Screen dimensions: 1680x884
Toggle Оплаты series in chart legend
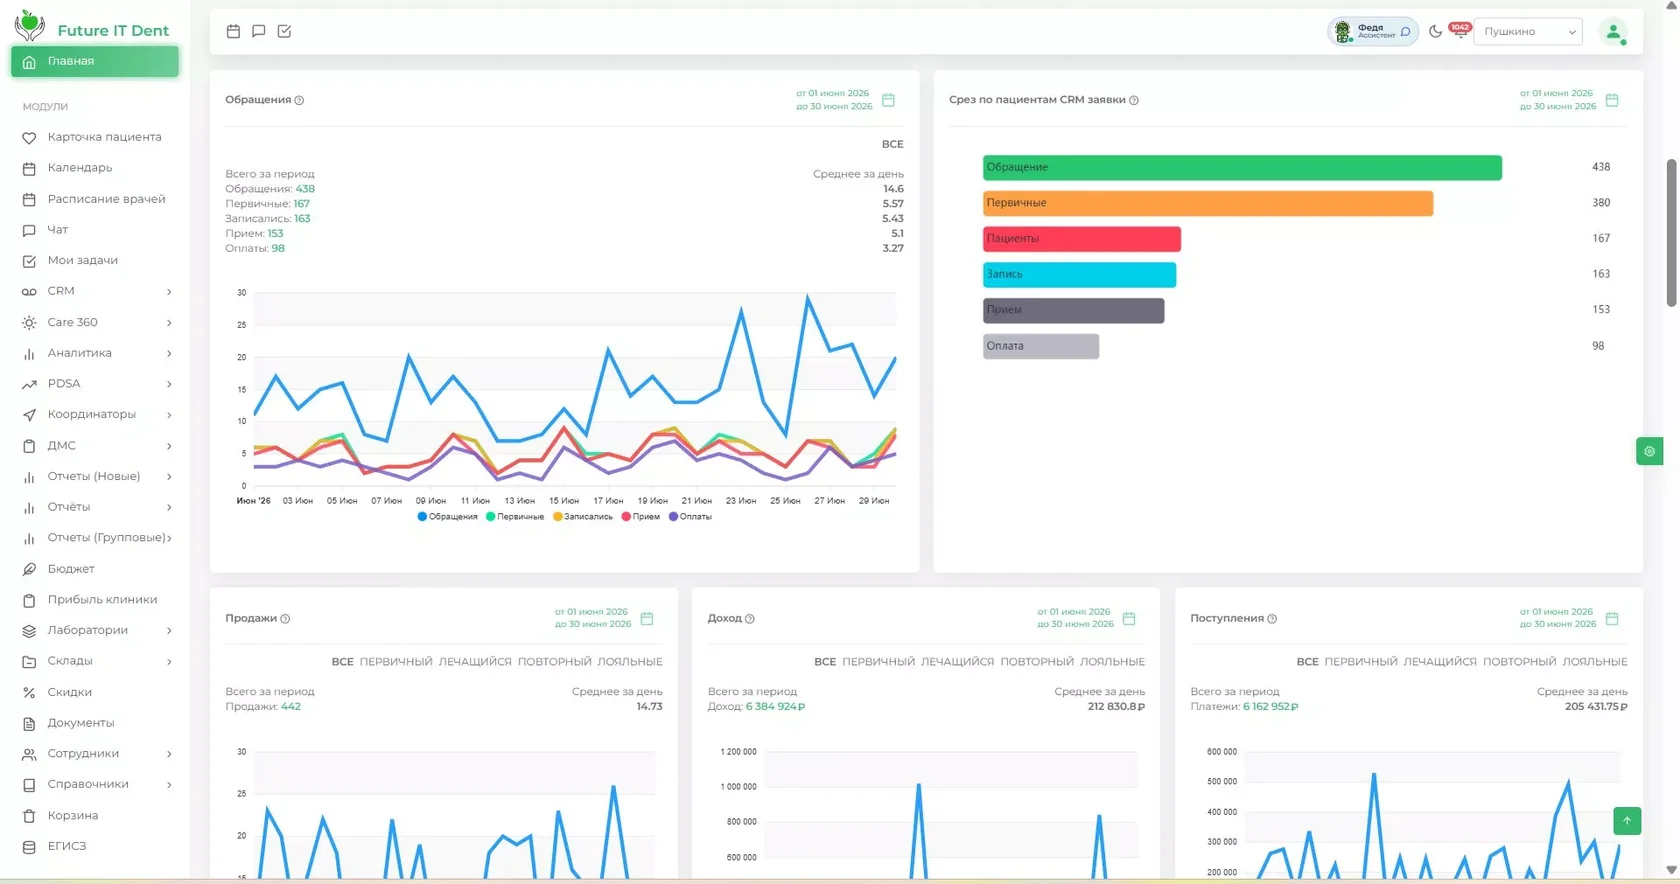(x=690, y=517)
